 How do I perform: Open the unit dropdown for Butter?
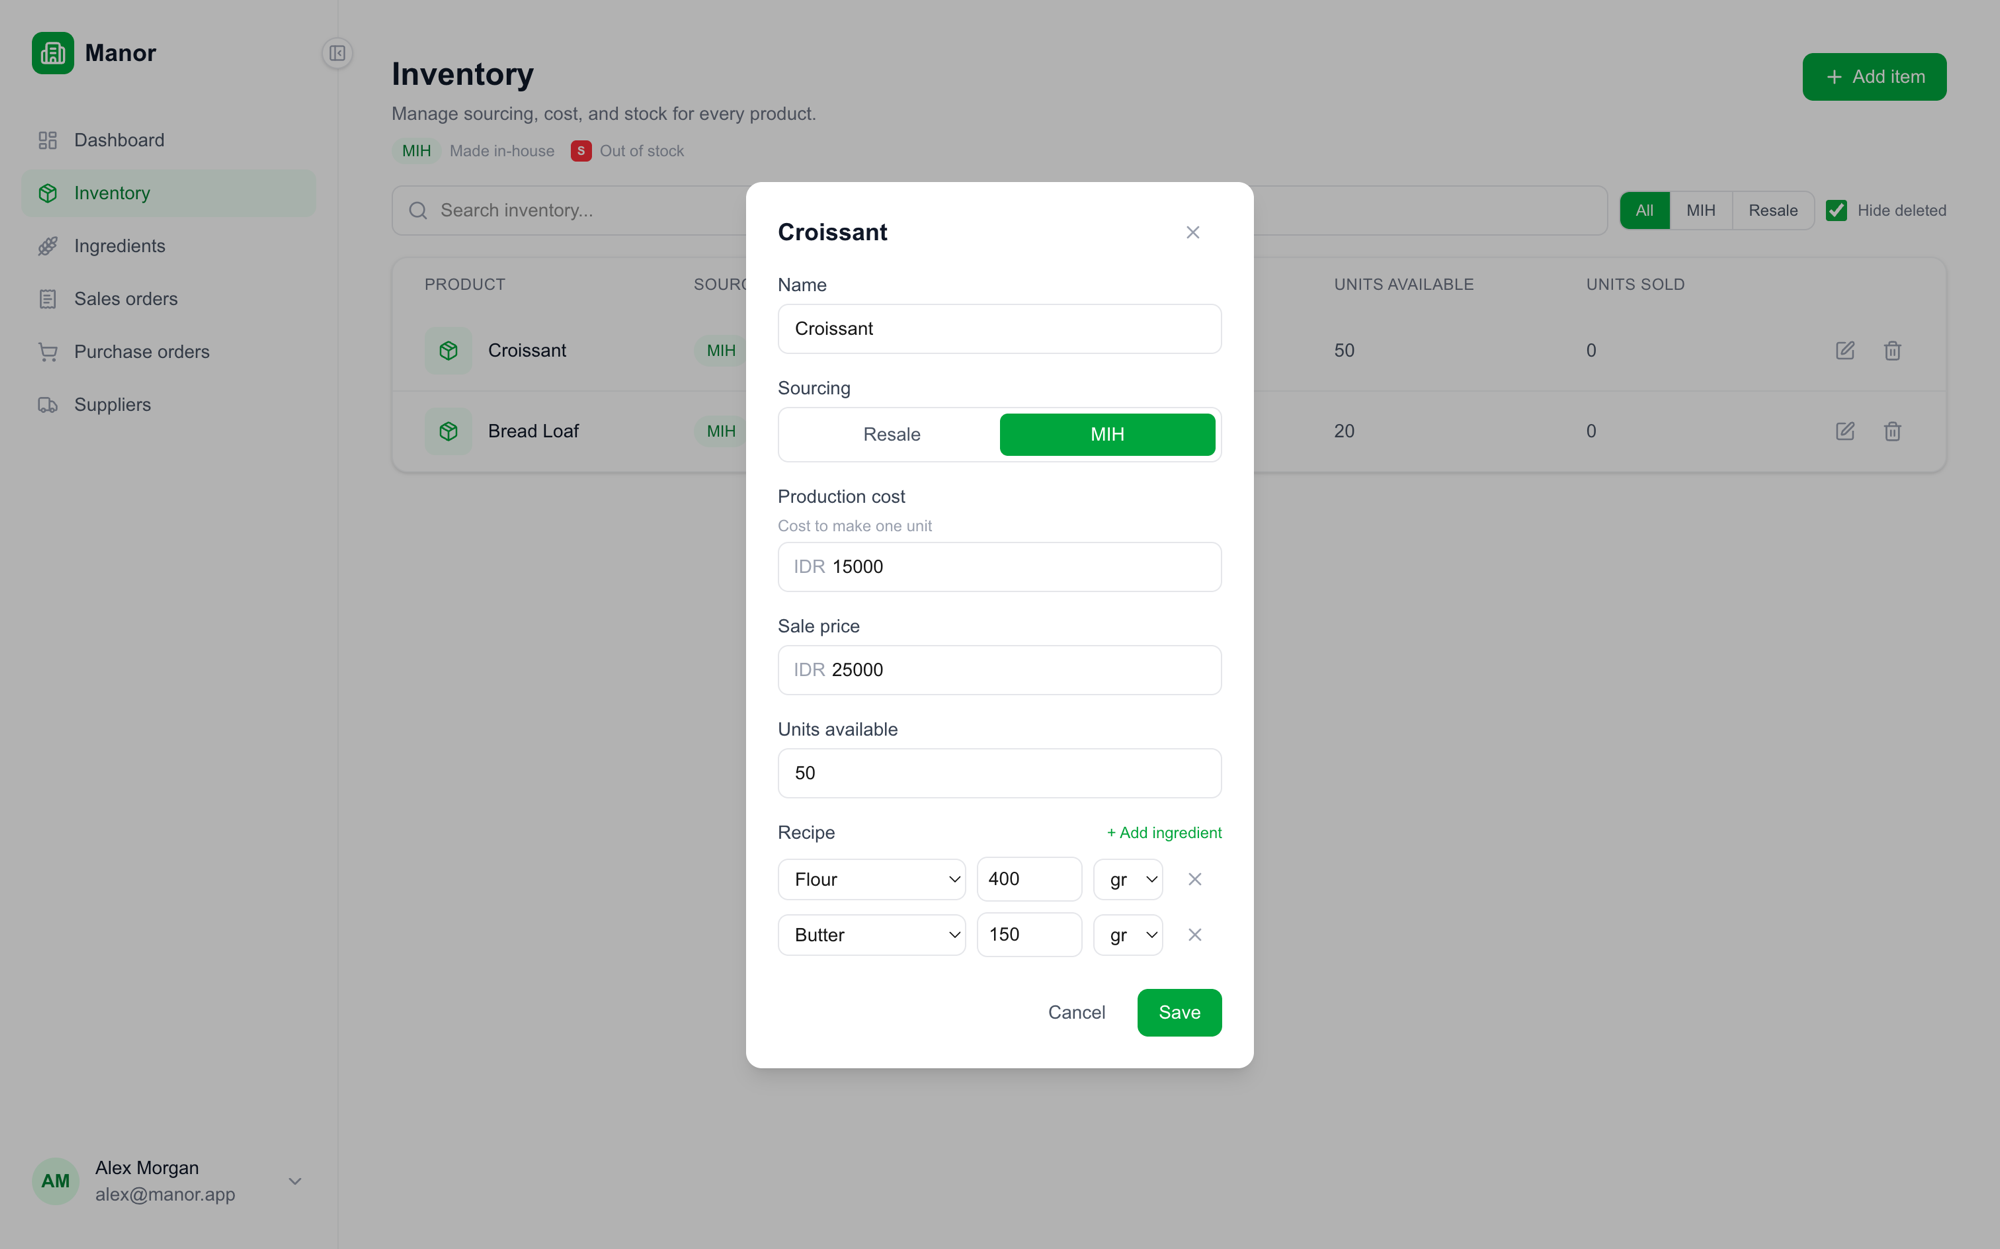click(1128, 935)
